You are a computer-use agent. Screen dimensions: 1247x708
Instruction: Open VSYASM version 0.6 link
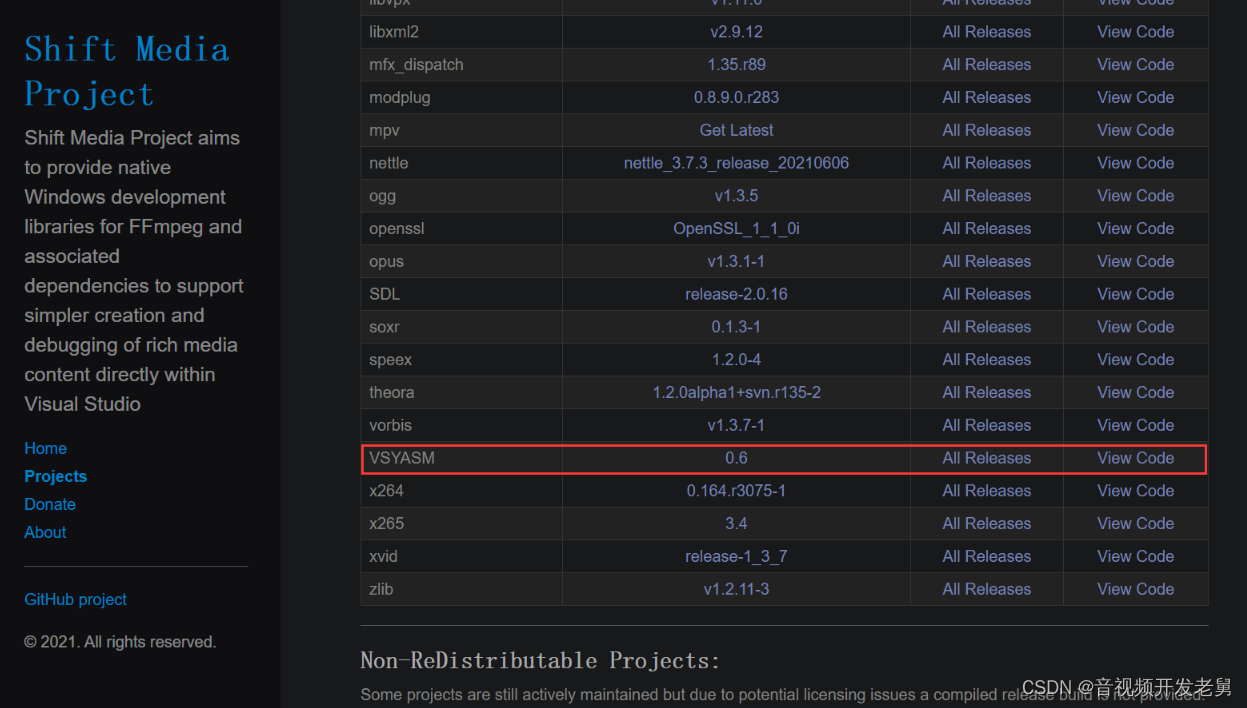tap(737, 458)
